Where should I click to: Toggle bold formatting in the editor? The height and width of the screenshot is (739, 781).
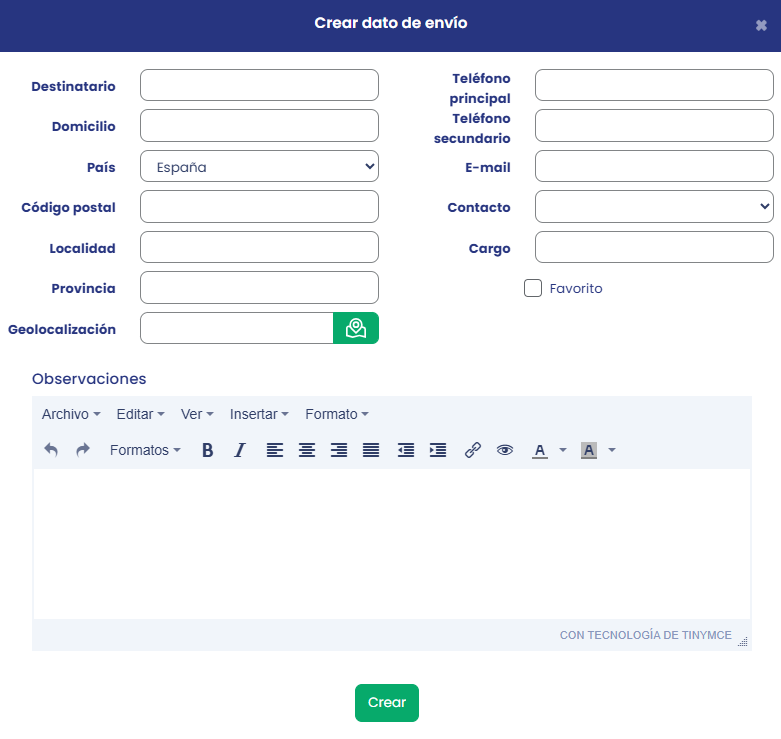(x=208, y=450)
